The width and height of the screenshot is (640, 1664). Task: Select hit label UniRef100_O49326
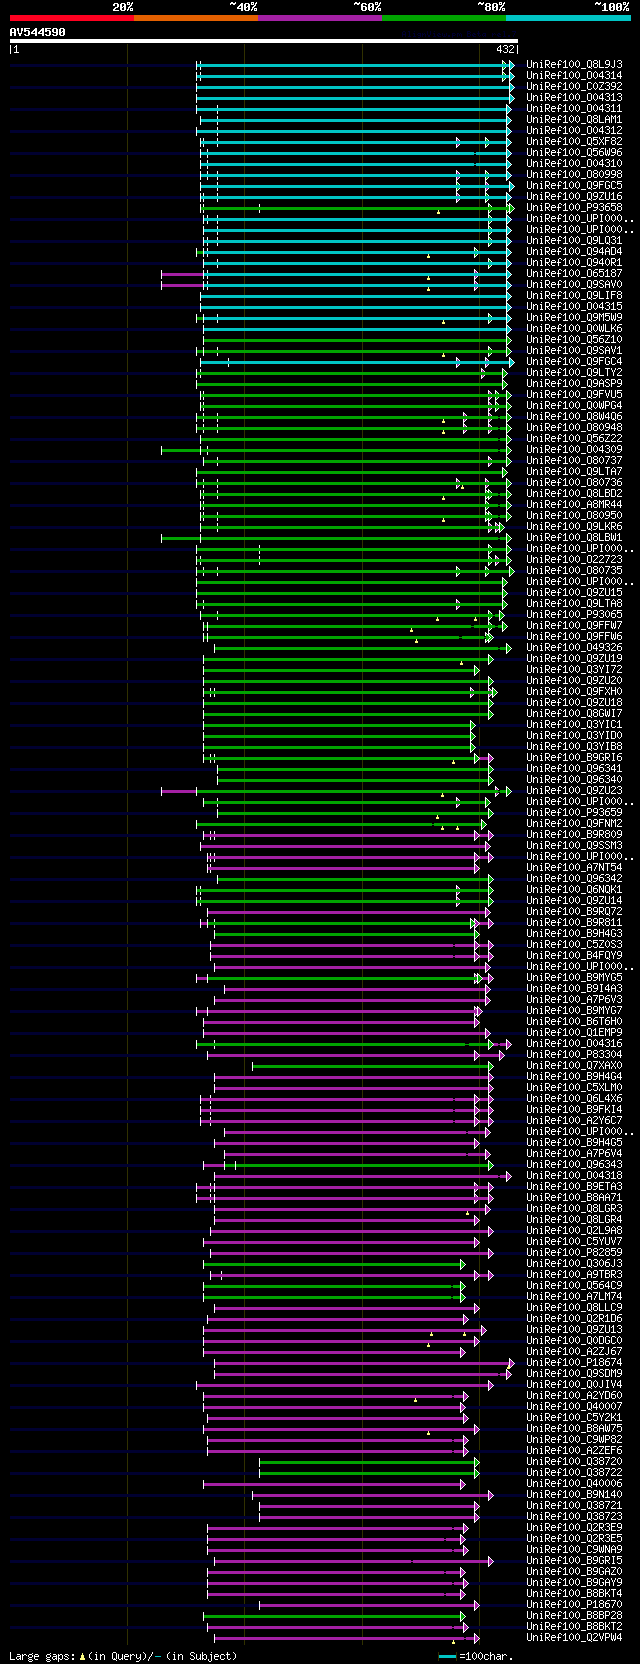(x=574, y=647)
